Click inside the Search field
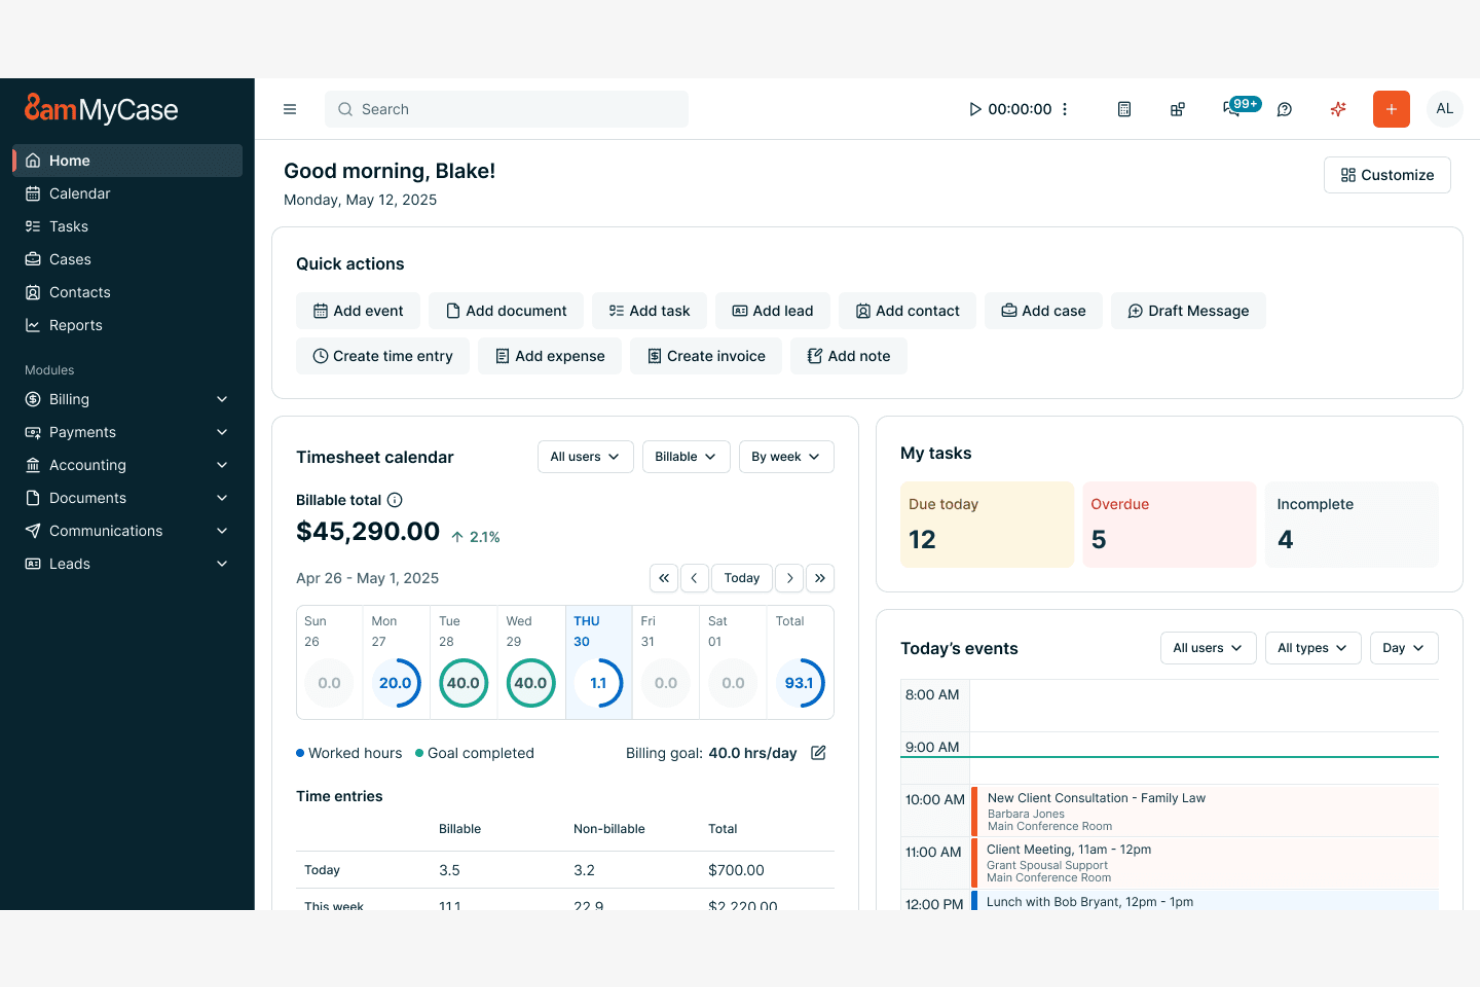Image resolution: width=1480 pixels, height=987 pixels. 506,109
